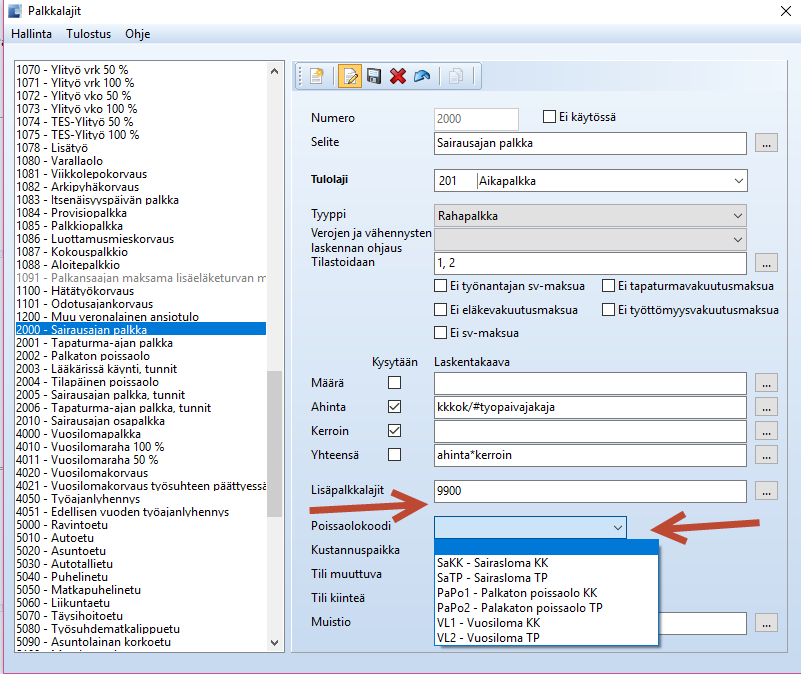Check the Määrä Kysytään checkbox
Image resolution: width=801 pixels, height=674 pixels.
click(x=394, y=383)
